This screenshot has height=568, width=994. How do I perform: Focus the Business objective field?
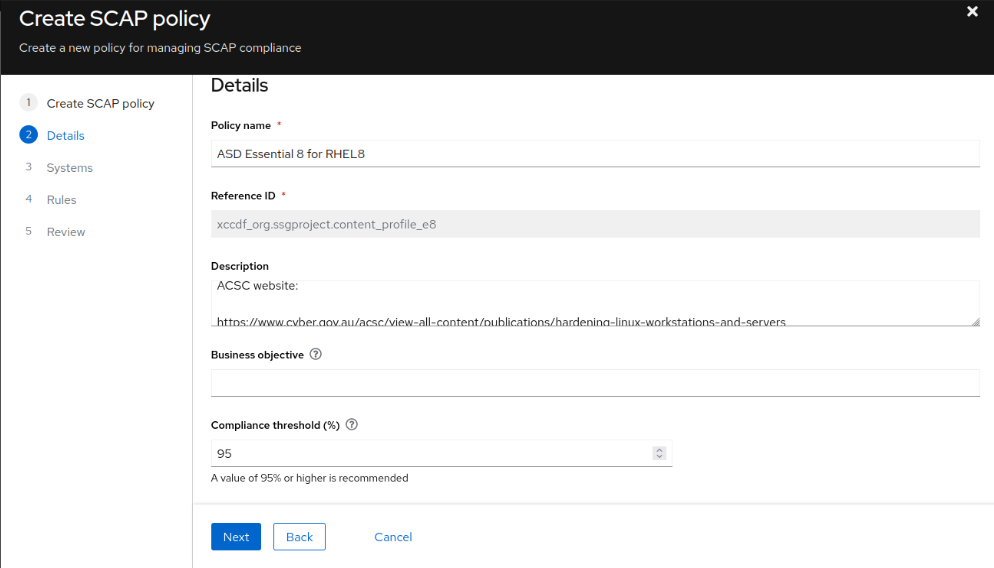[x=595, y=383]
